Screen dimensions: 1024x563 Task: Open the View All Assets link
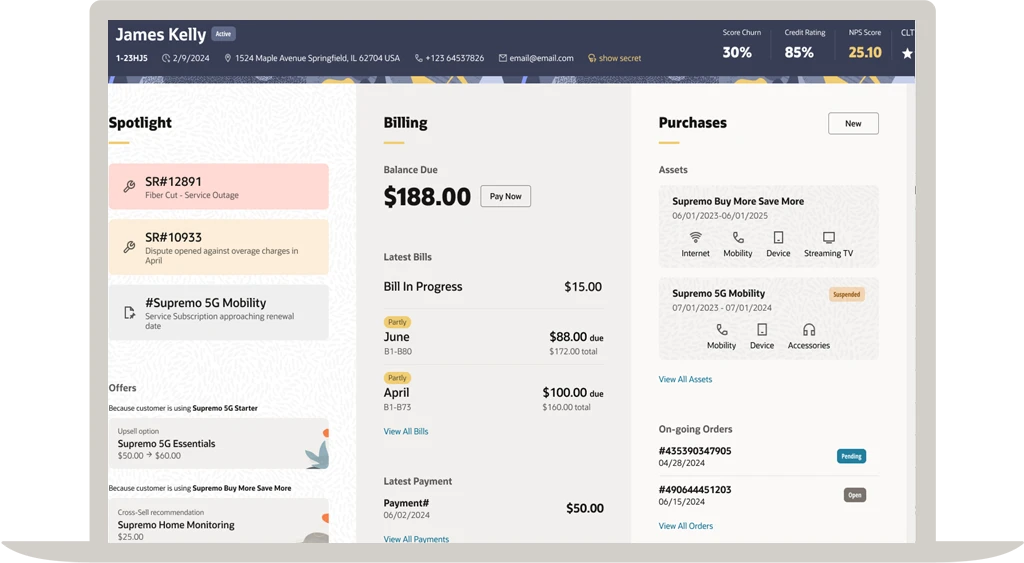(685, 380)
